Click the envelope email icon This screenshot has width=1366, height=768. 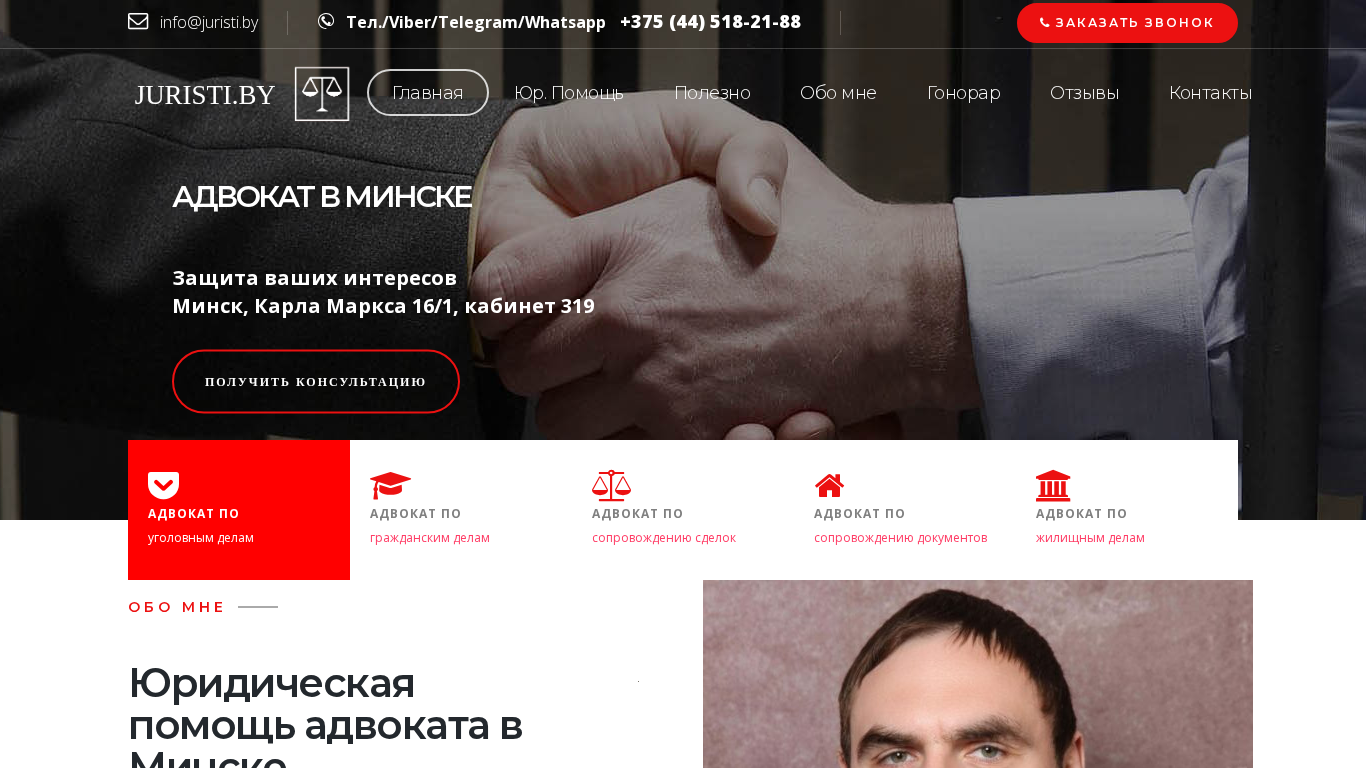coord(138,21)
